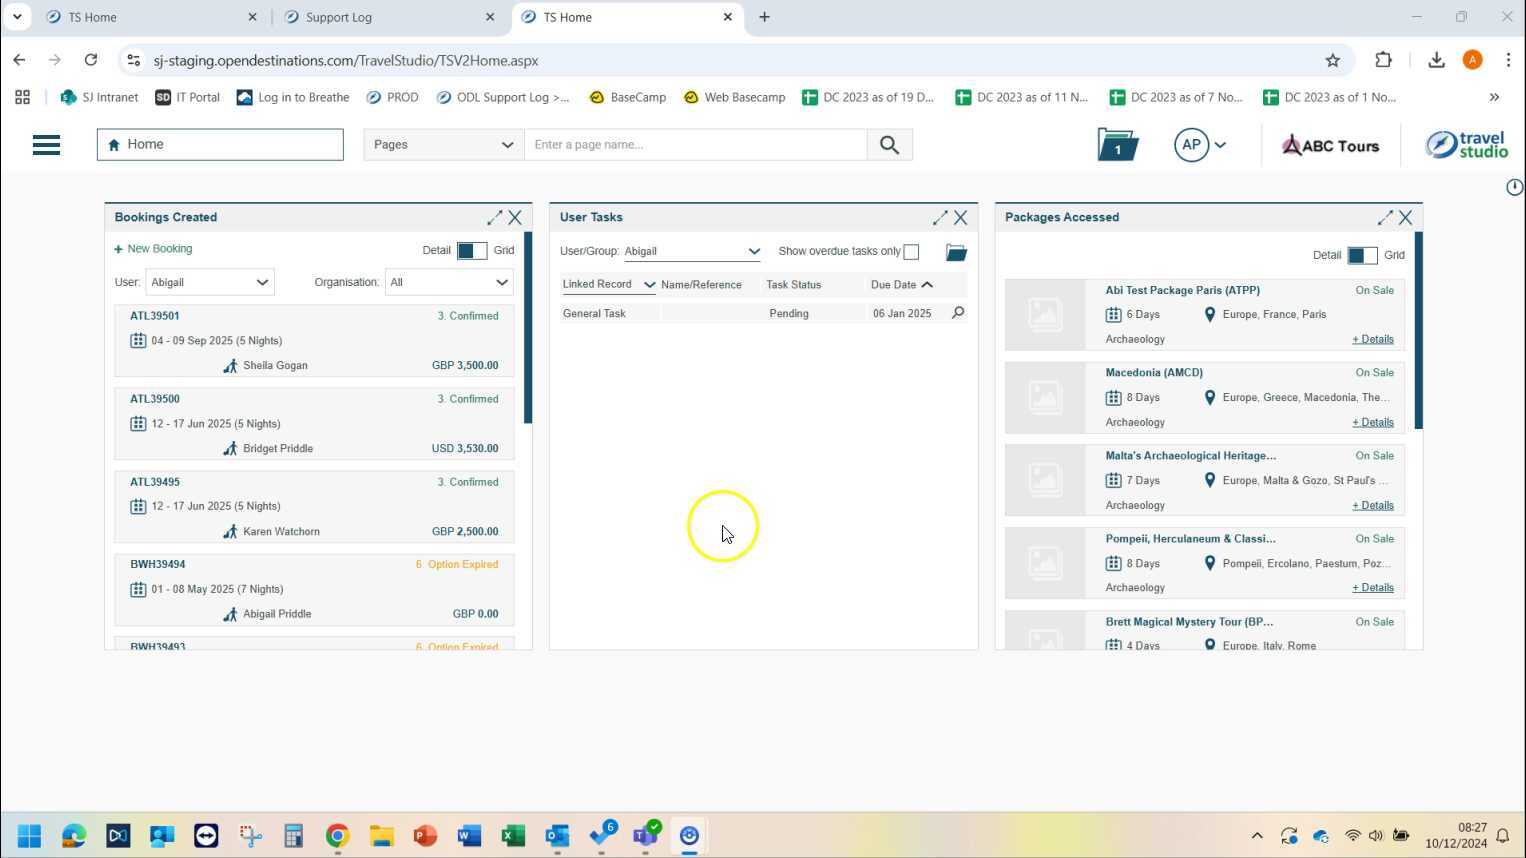Expand the Packages Accessed panel
1526x858 pixels.
coord(1384,217)
